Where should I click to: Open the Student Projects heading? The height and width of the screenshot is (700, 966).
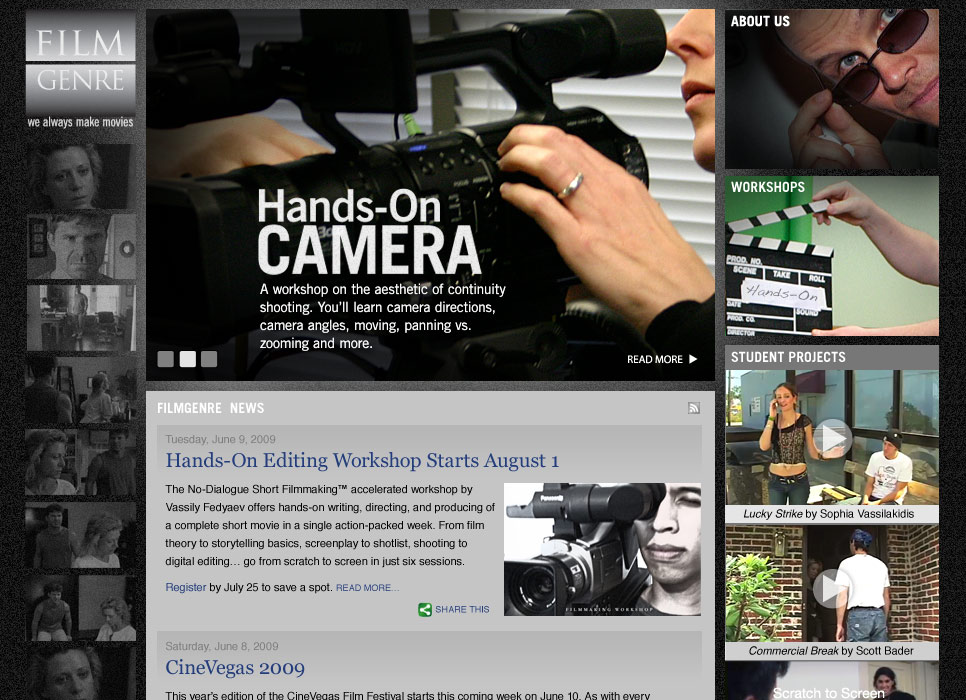[788, 357]
